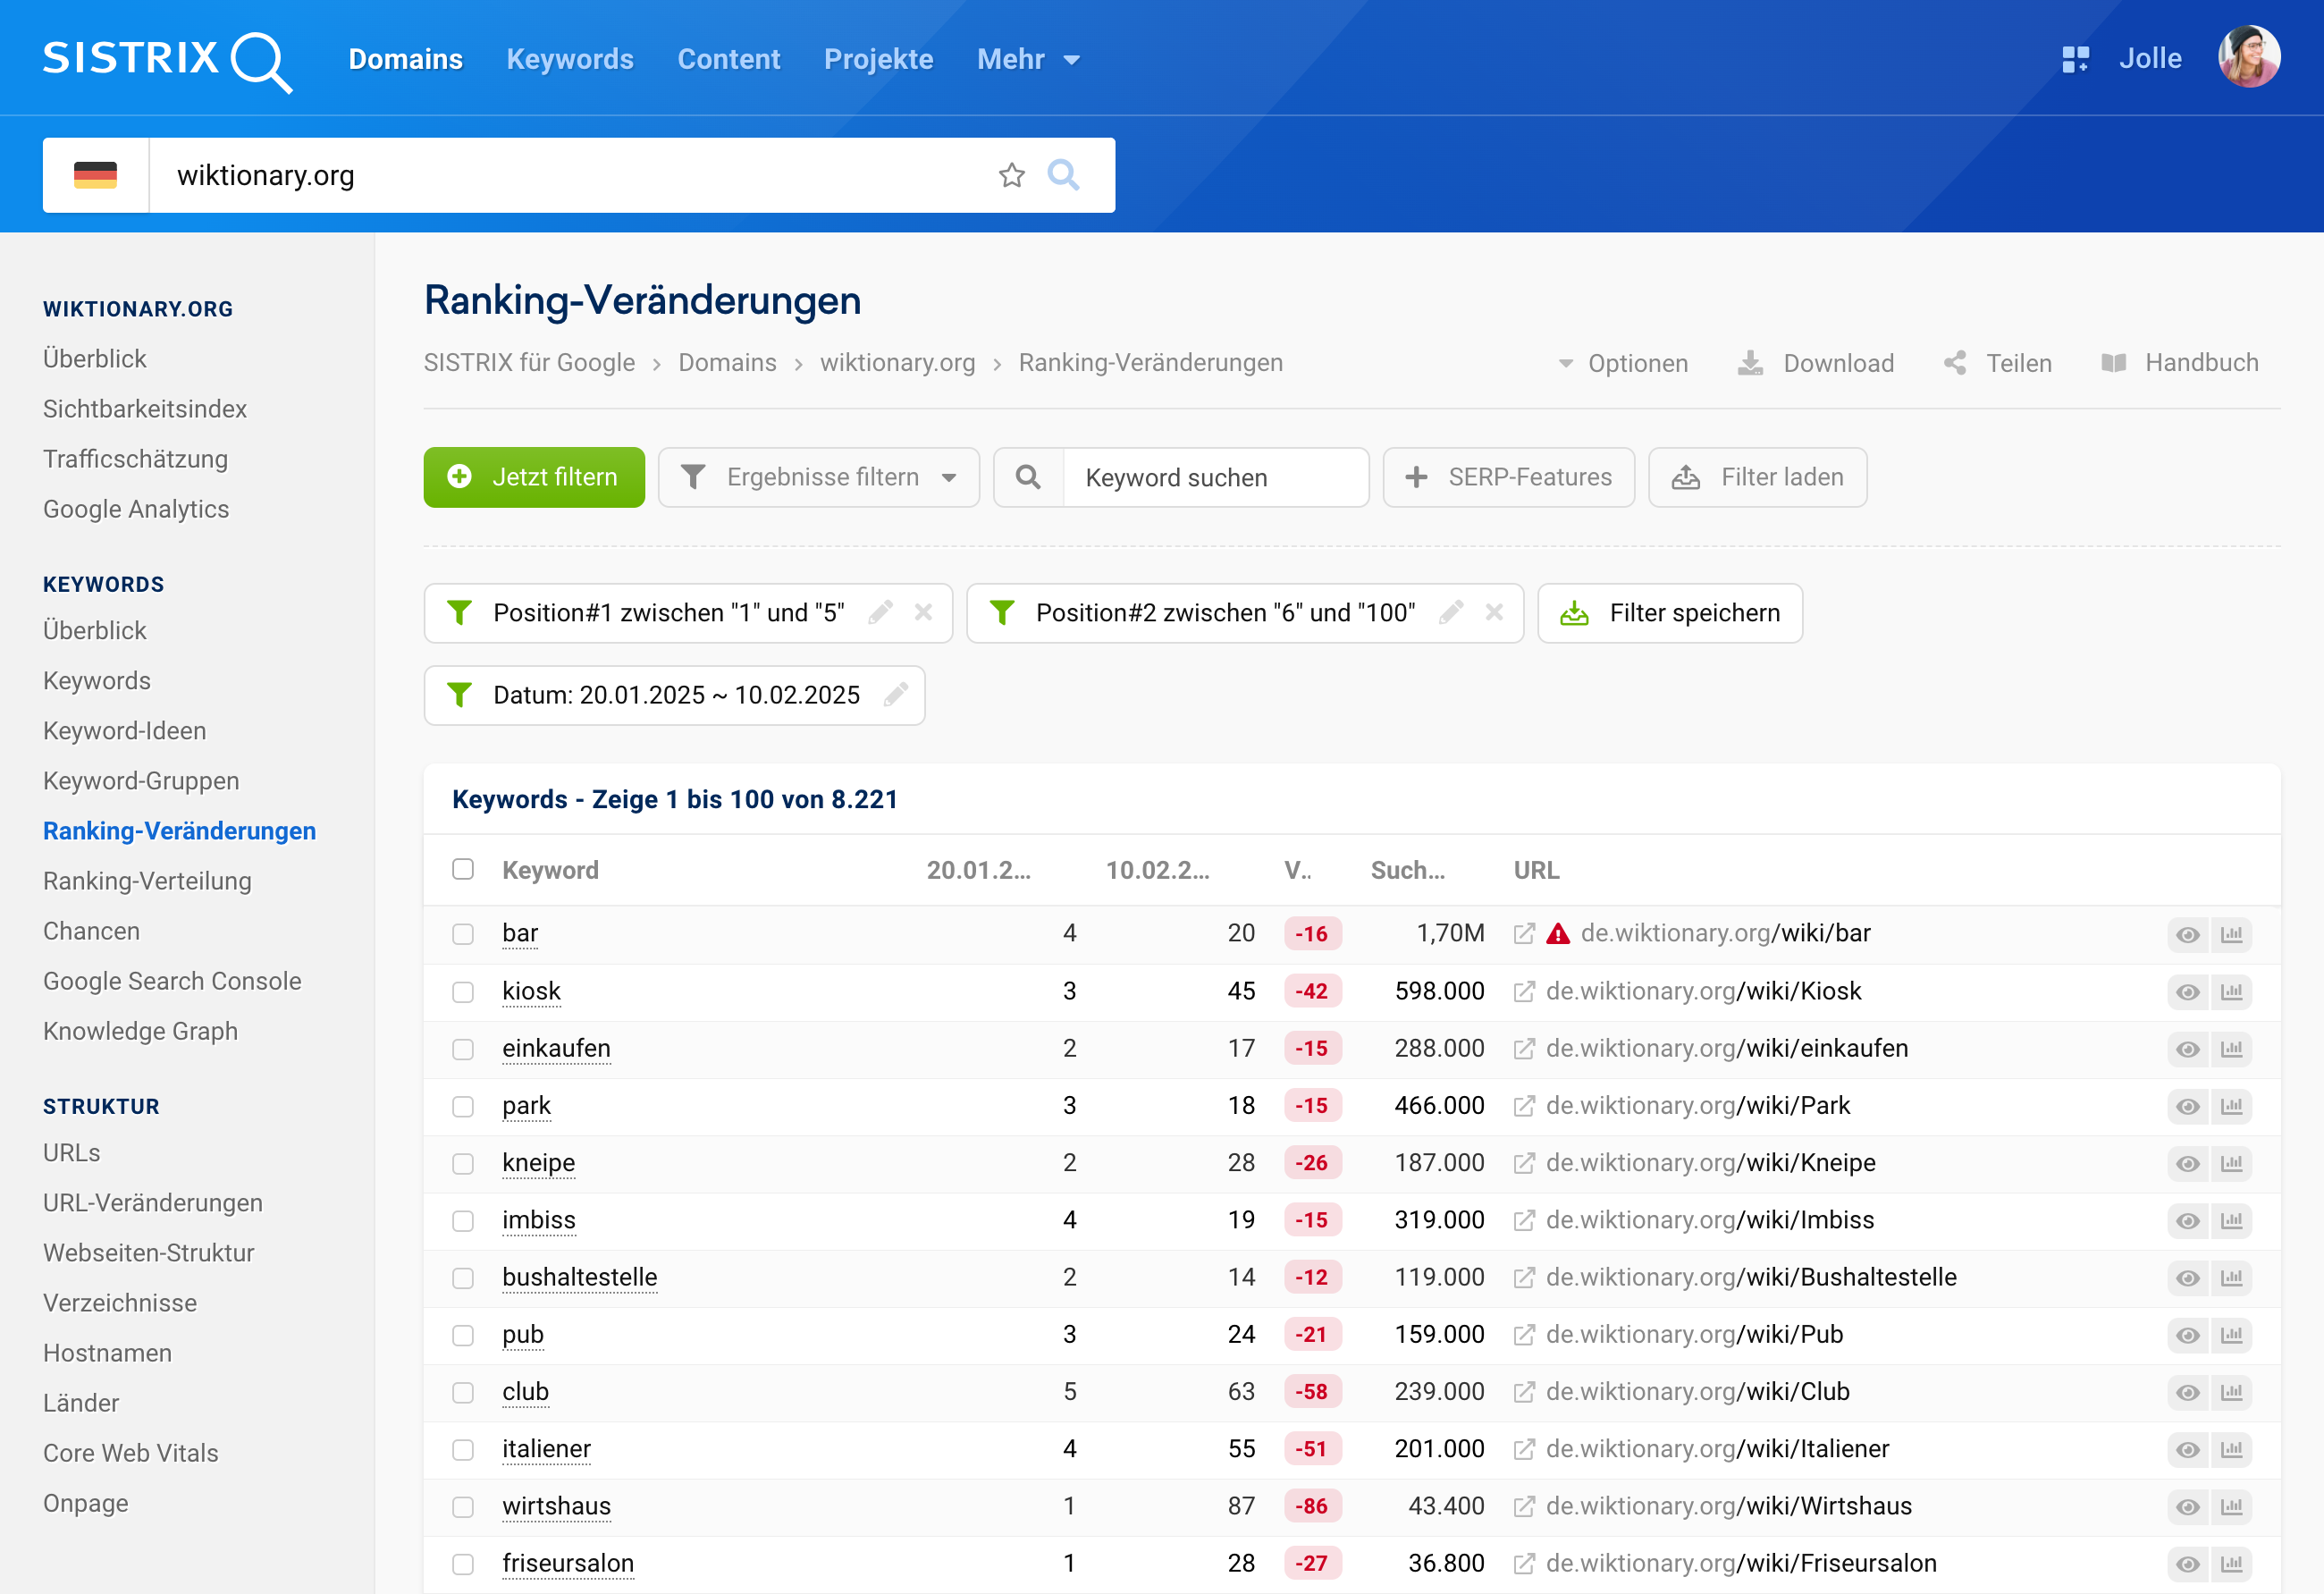Open Ranking-Verteilung in the sidebar

(147, 880)
